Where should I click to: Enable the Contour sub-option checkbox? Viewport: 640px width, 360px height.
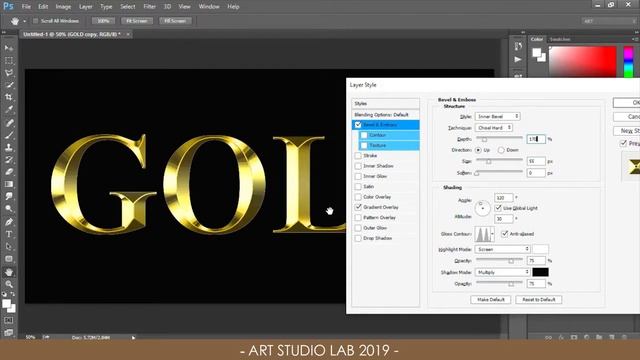tap(364, 135)
